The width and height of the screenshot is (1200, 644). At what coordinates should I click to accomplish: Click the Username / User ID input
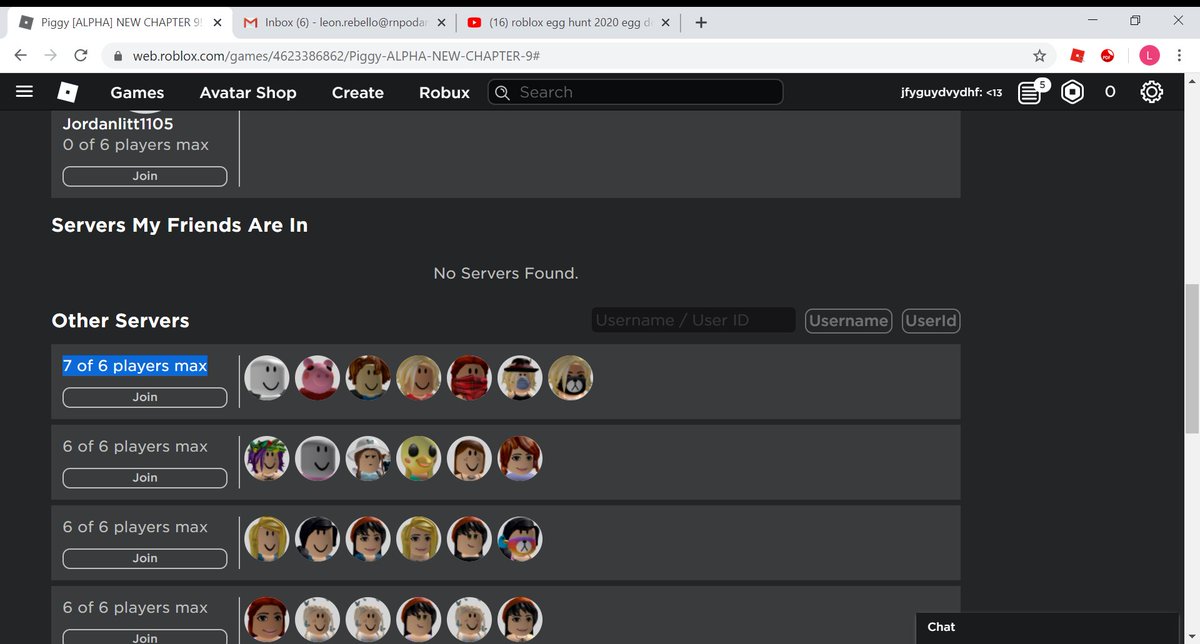coord(693,320)
